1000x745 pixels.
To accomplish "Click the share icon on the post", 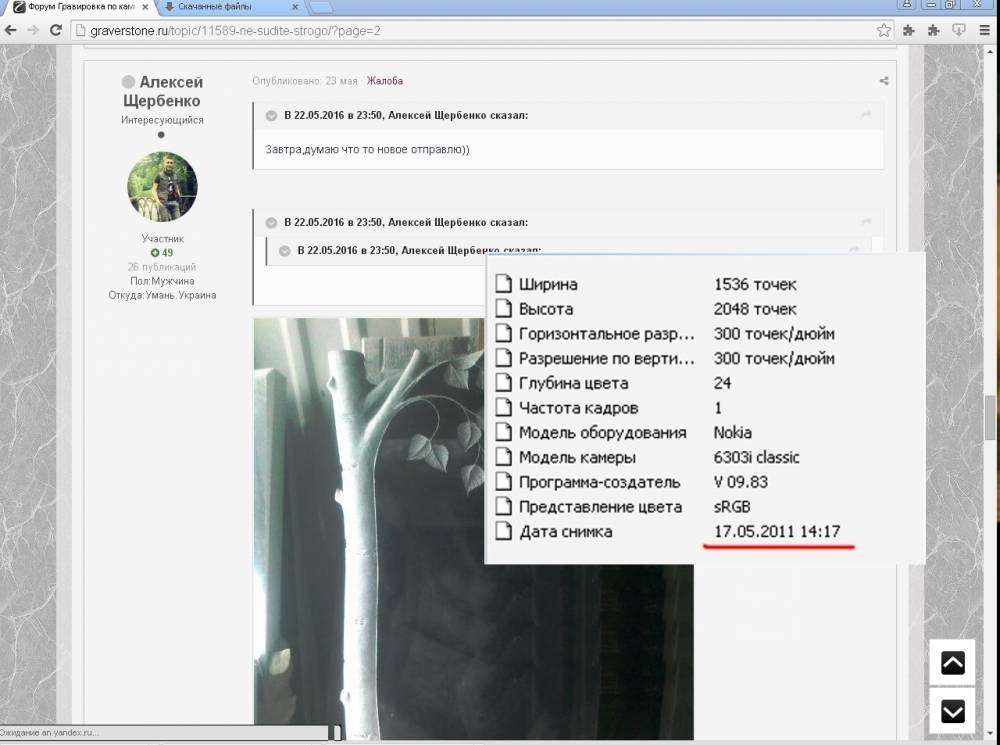I will (884, 81).
